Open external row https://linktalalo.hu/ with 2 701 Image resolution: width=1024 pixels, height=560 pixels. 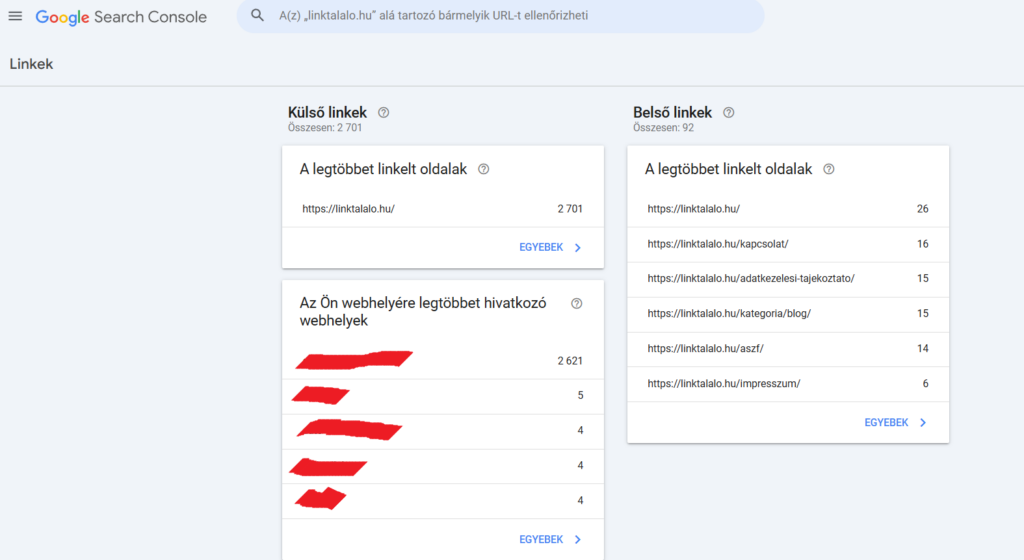click(443, 209)
